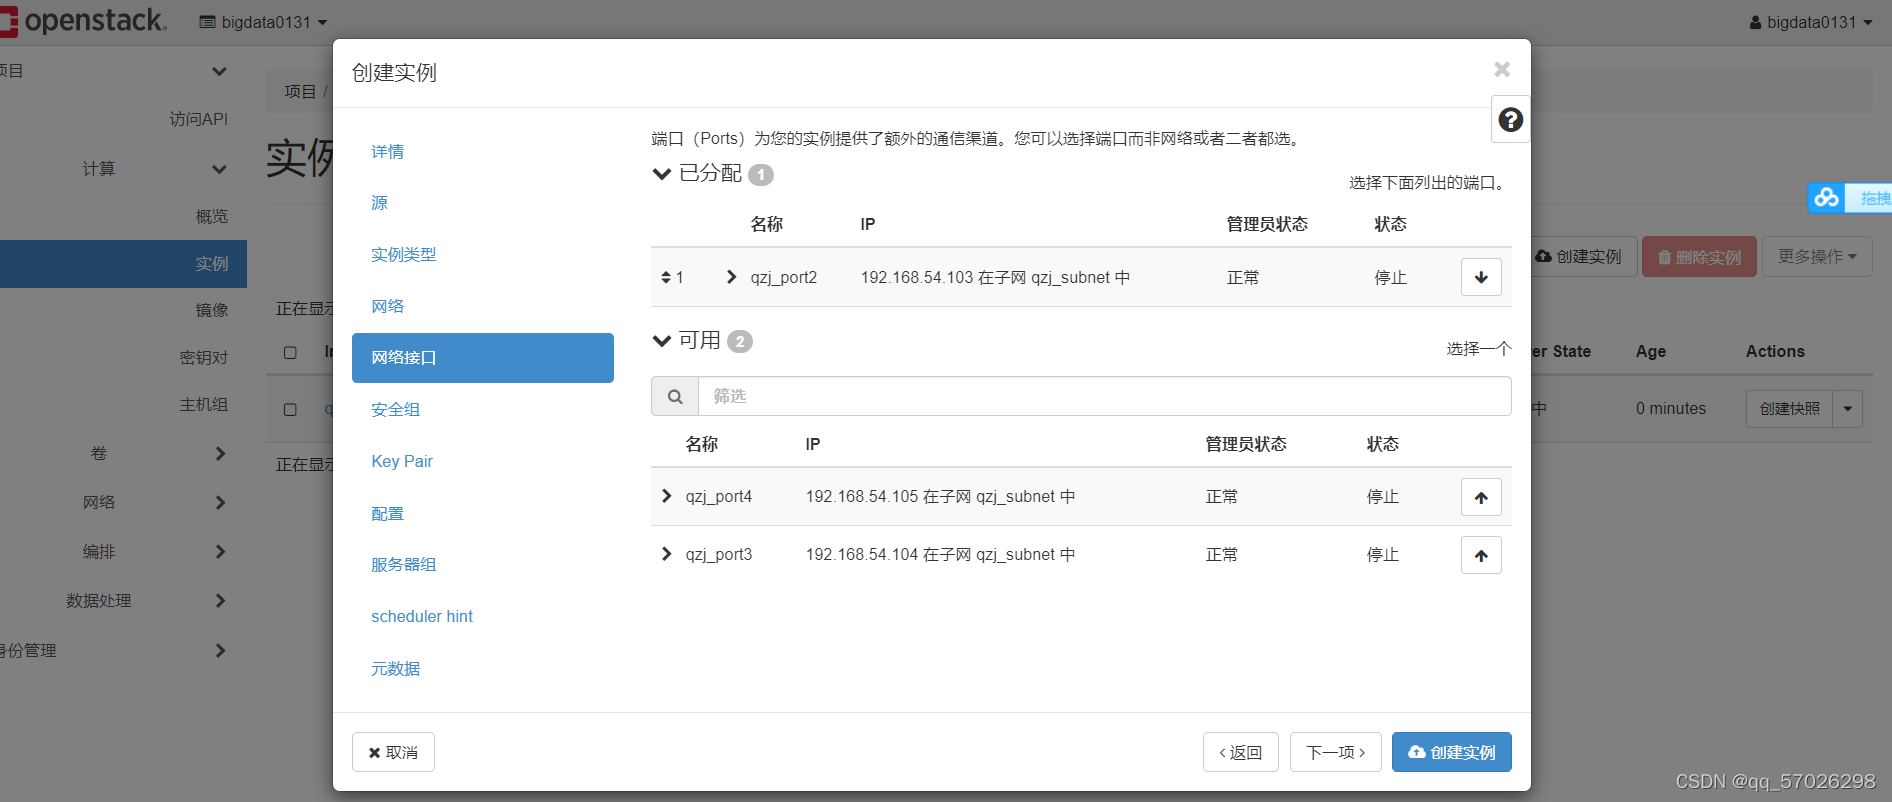Check the instance row checkbox
Viewport: 1892px width, 802px height.
tap(290, 409)
